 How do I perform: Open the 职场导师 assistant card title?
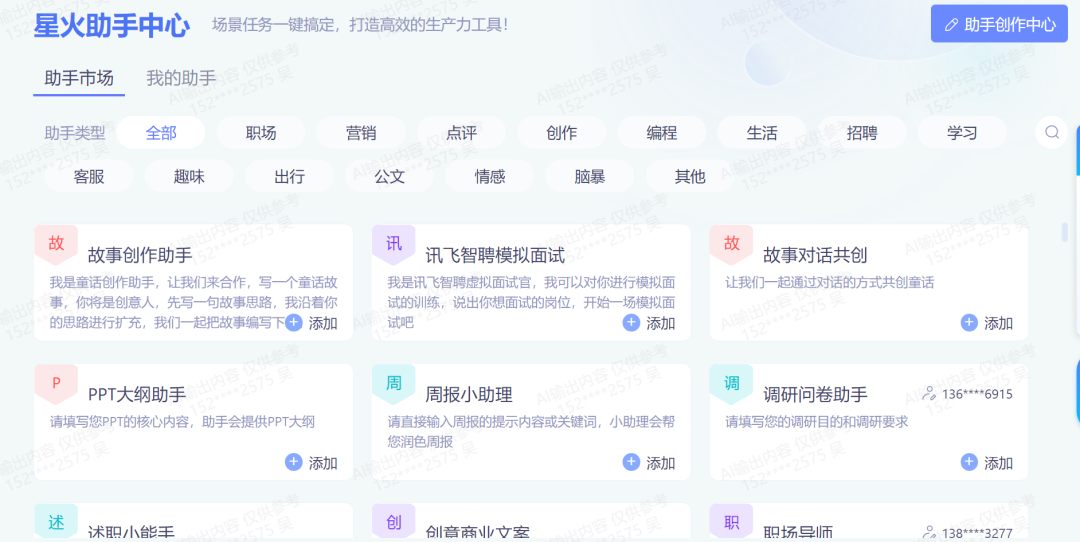coord(798,533)
